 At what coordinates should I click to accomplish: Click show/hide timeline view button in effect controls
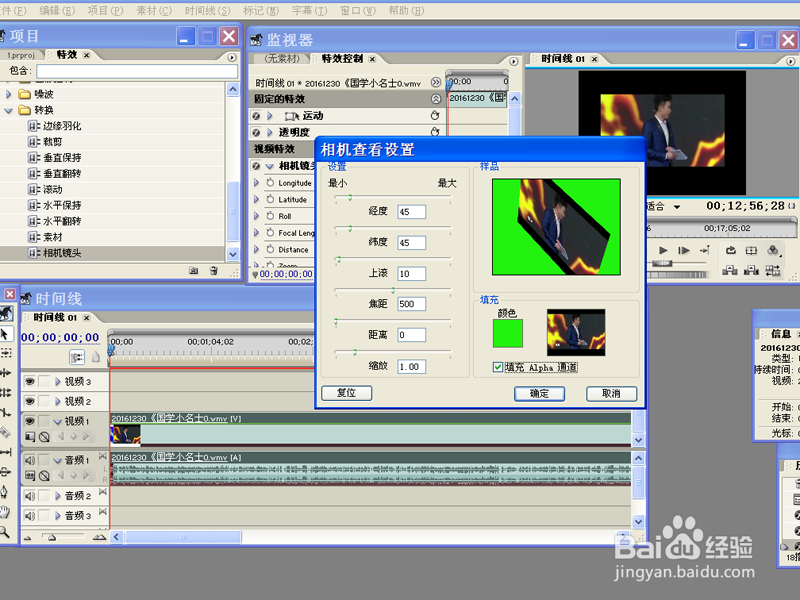pos(435,82)
